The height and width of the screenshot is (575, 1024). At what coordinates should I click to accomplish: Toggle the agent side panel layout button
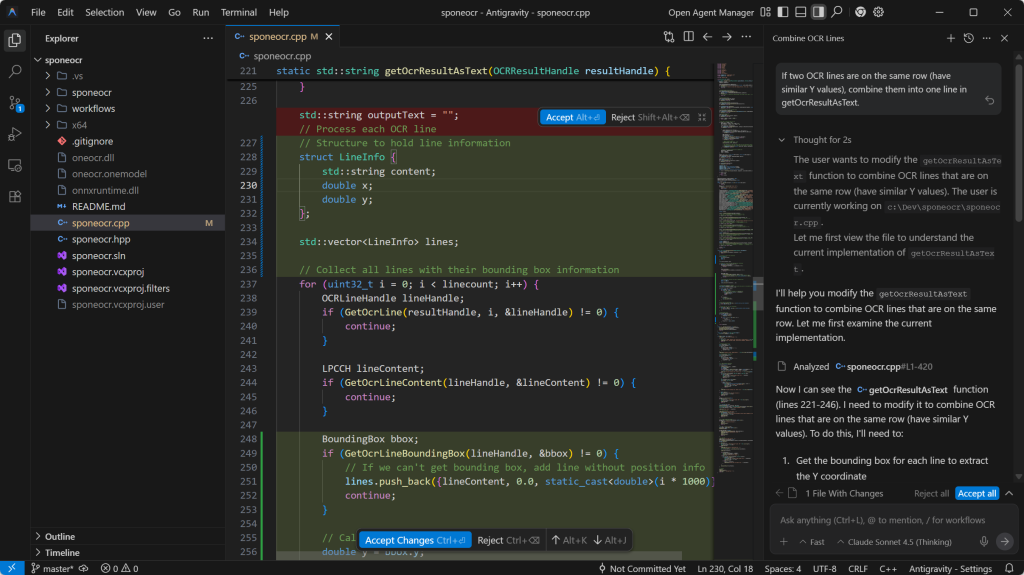[819, 12]
